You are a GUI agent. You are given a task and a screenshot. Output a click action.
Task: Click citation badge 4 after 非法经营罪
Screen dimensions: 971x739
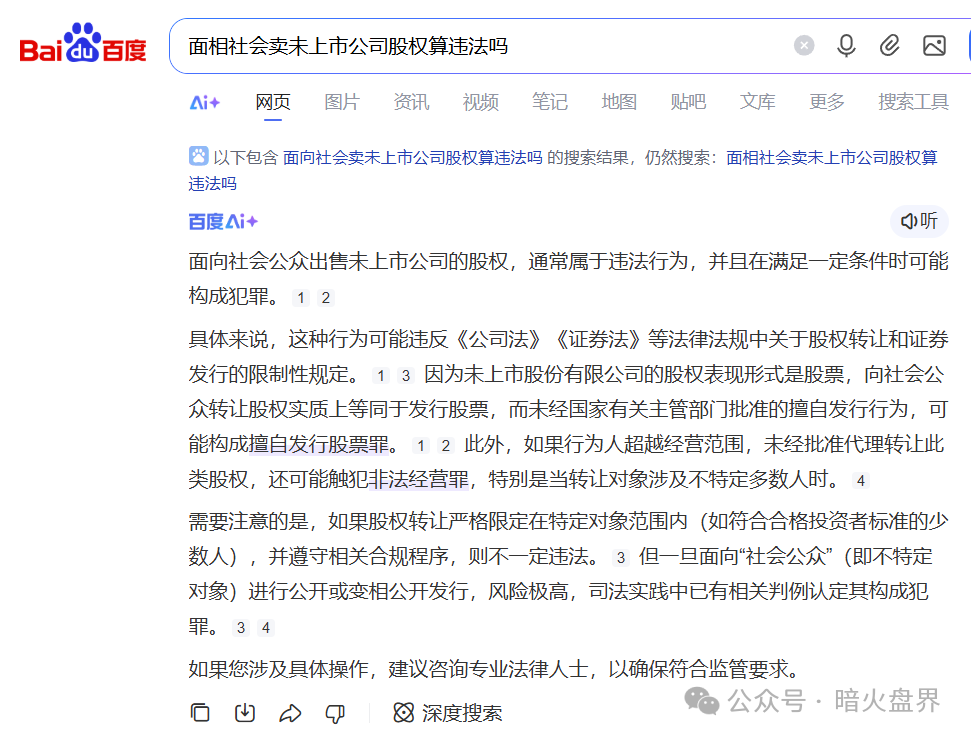[859, 480]
